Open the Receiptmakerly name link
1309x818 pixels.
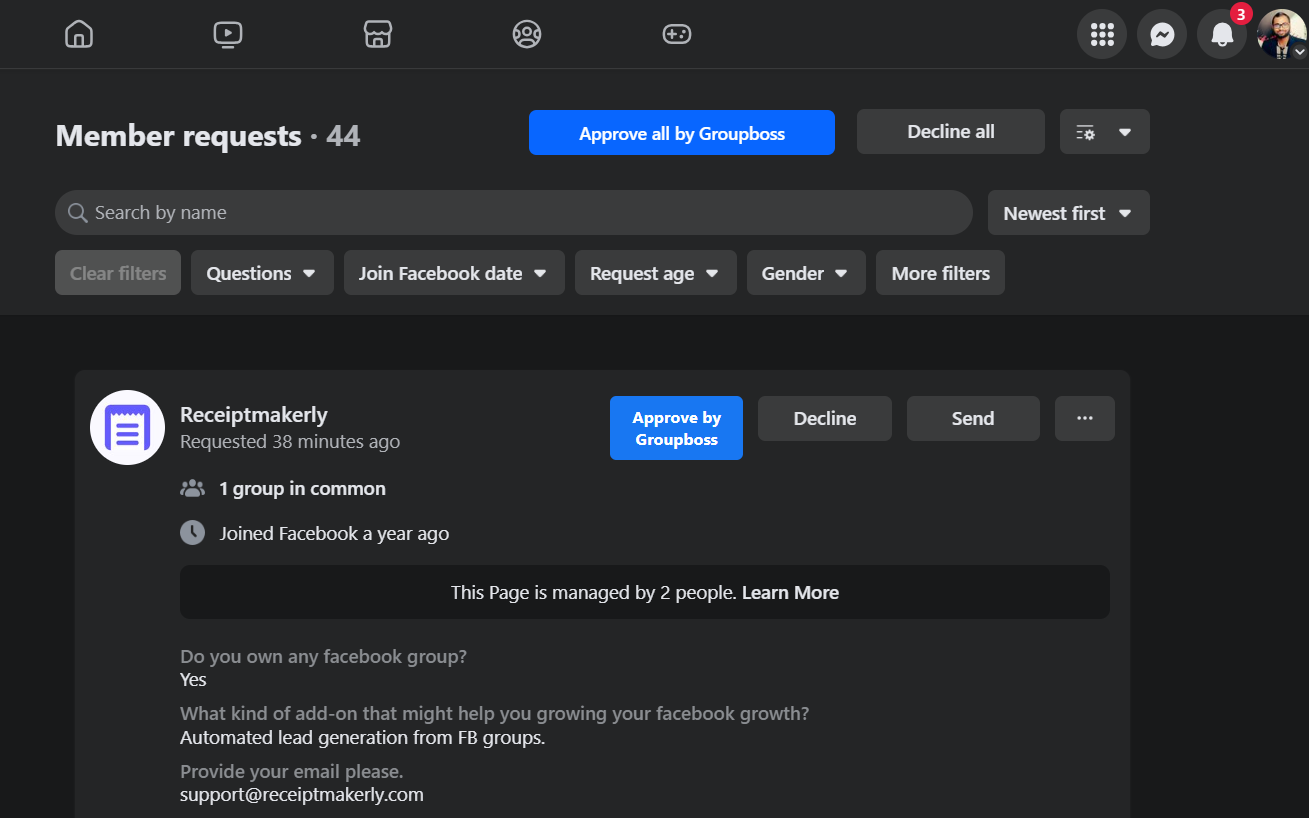(254, 415)
